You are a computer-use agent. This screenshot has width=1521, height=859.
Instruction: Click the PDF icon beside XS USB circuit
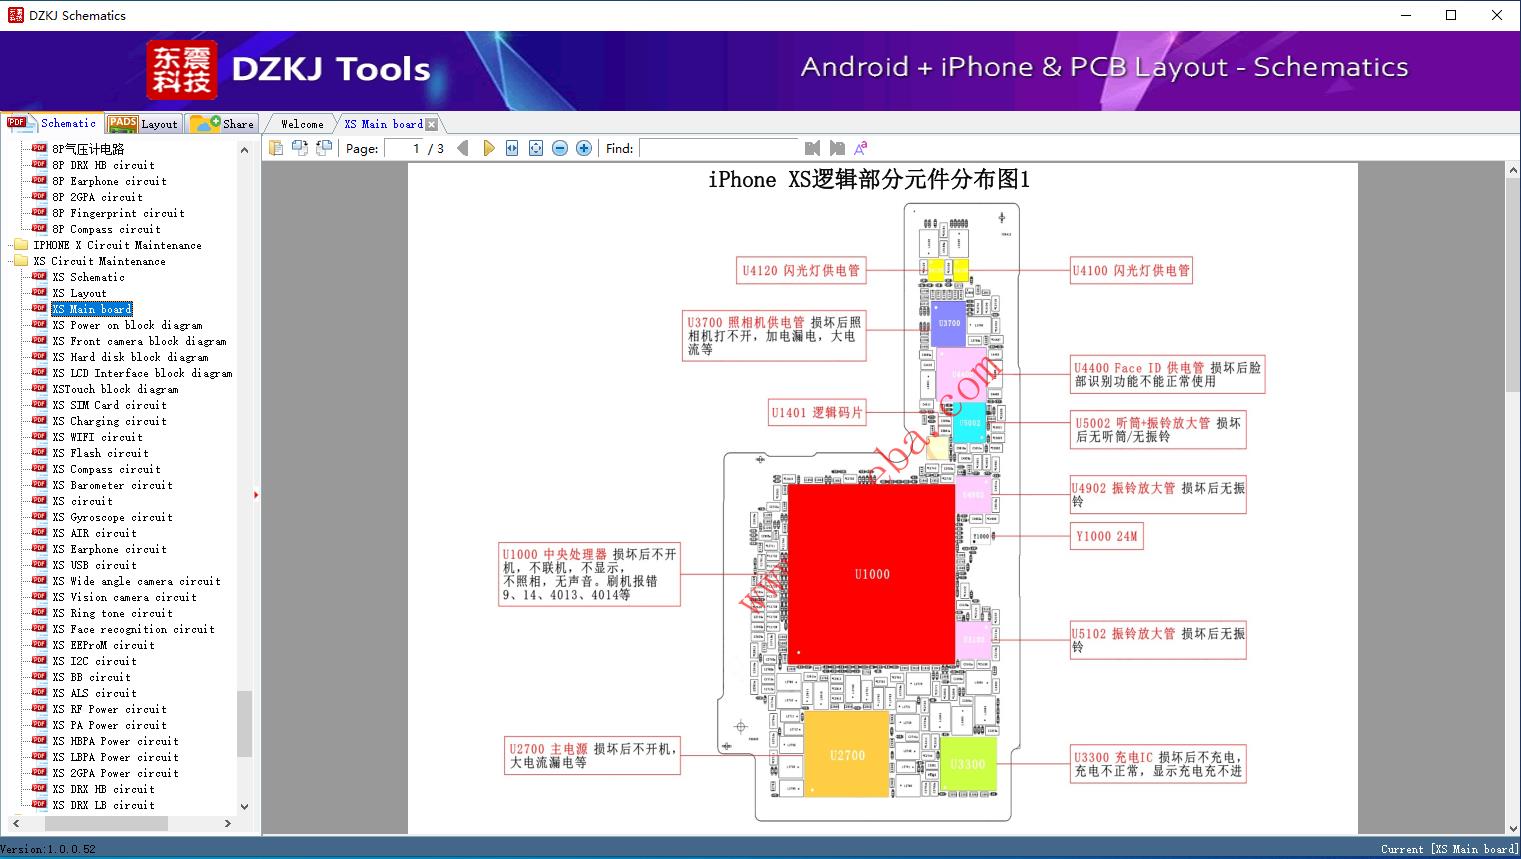[39, 565]
